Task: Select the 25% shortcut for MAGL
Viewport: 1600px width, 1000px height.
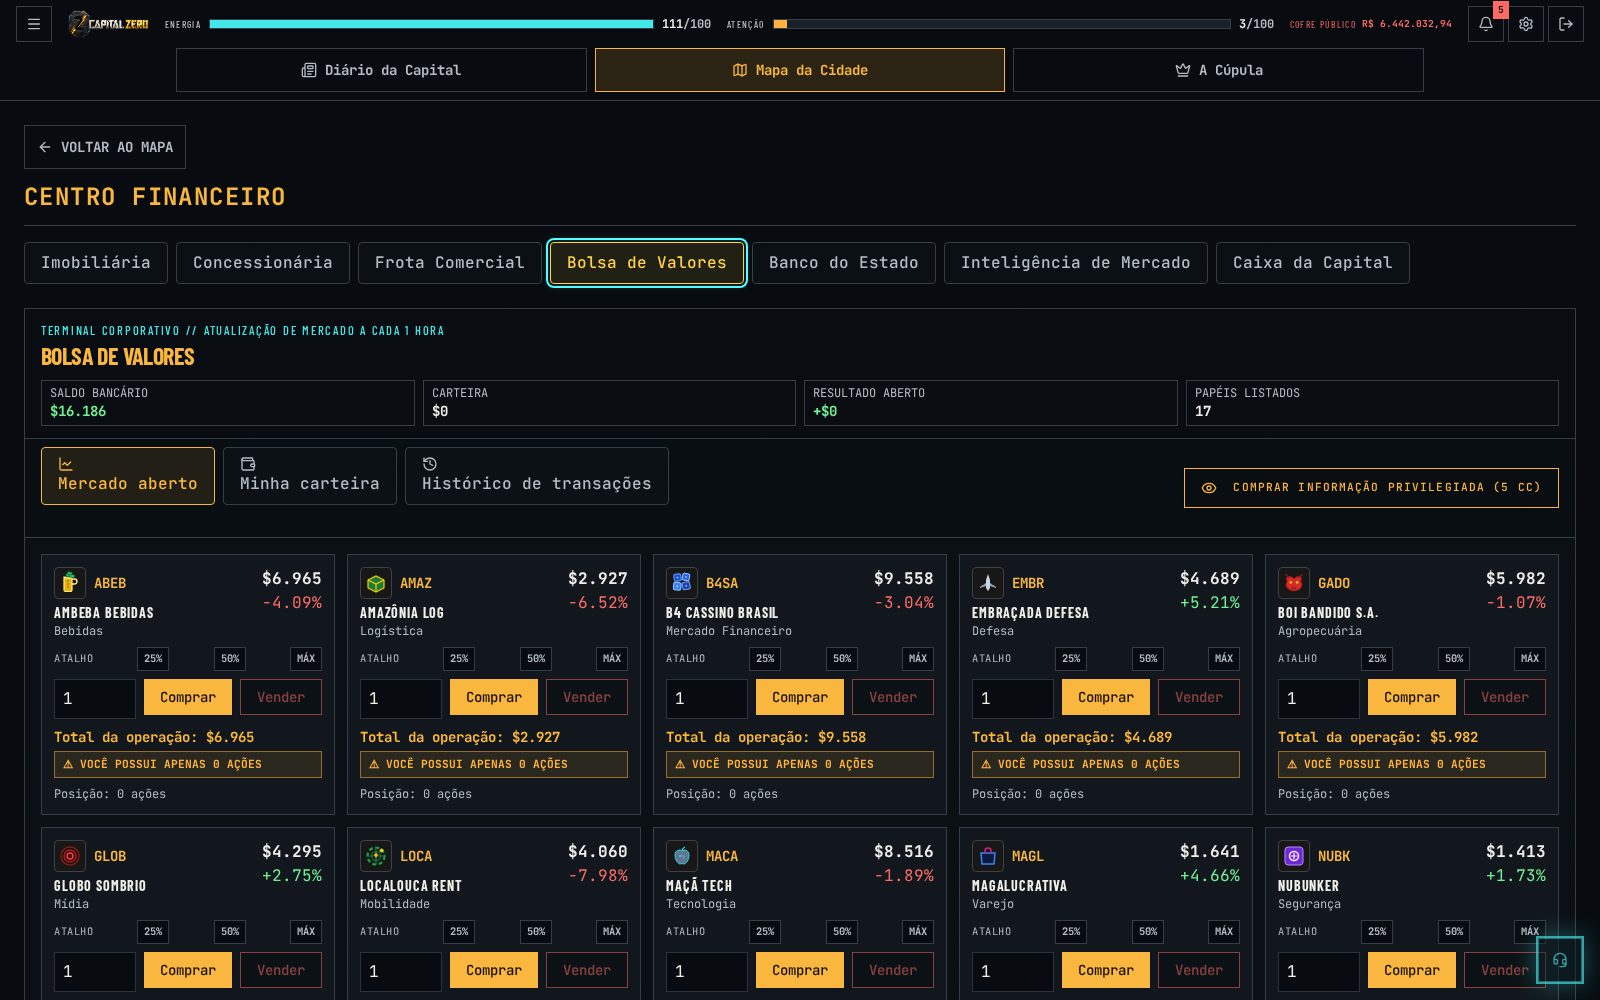Action: [1071, 931]
